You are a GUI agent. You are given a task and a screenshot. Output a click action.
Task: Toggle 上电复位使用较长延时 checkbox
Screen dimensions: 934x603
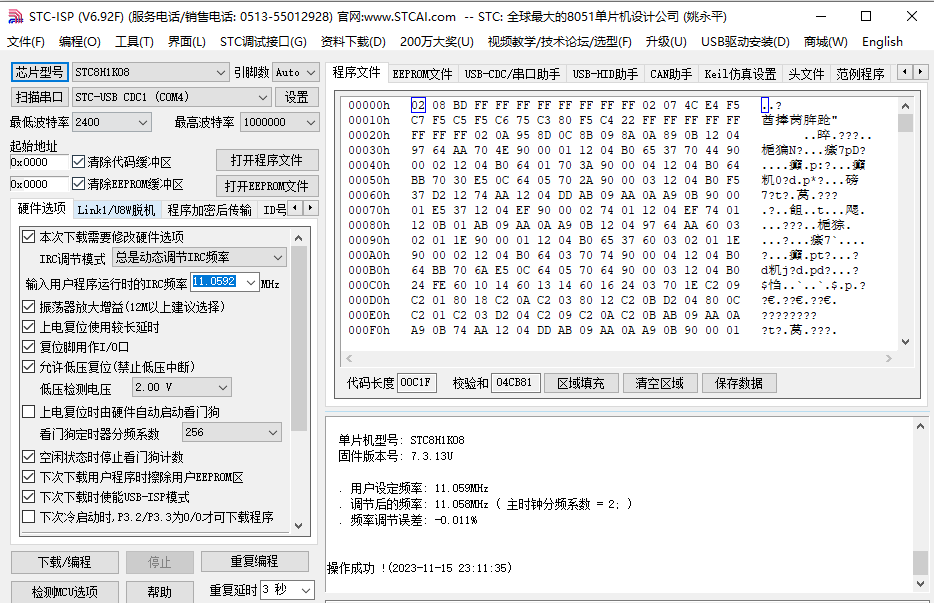(x=28, y=327)
